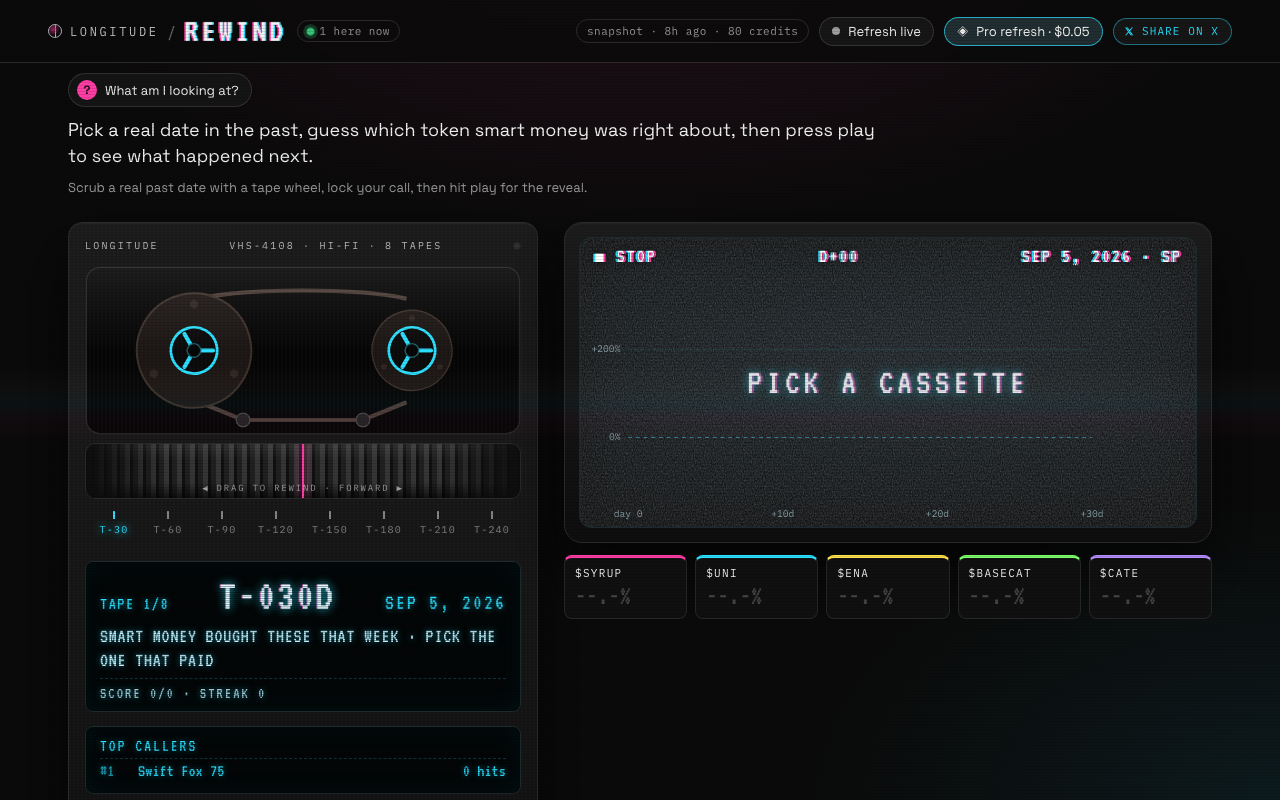Click the green live presence dot
Screen dimensions: 1280x800
(310, 32)
